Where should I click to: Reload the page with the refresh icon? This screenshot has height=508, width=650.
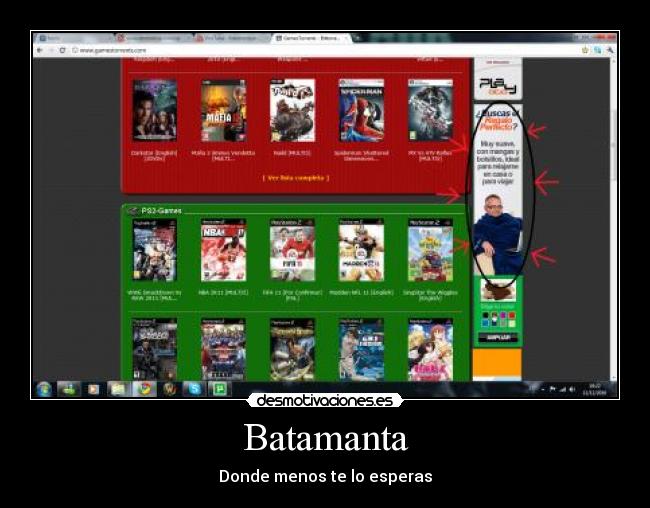(63, 50)
